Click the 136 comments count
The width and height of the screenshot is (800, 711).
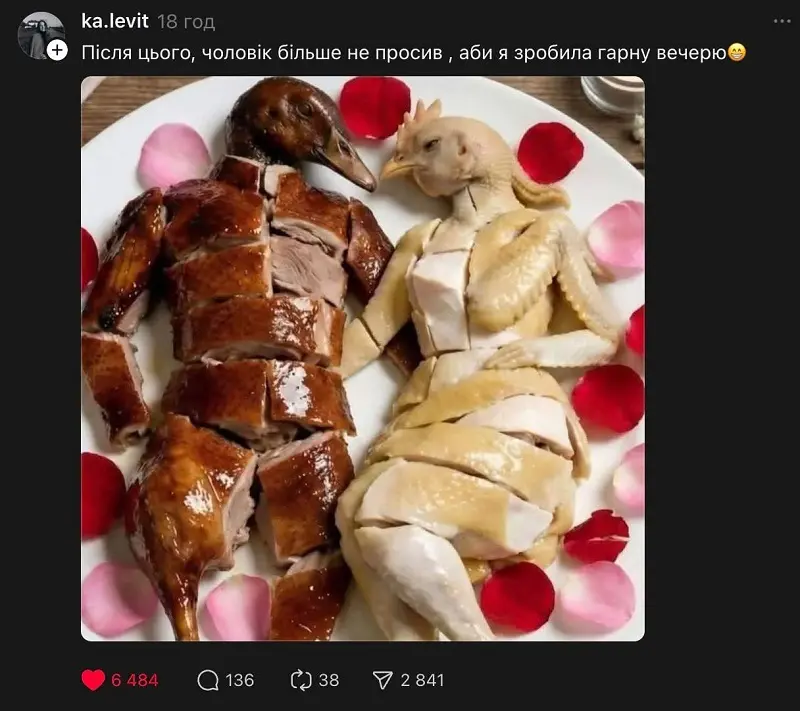coord(240,680)
